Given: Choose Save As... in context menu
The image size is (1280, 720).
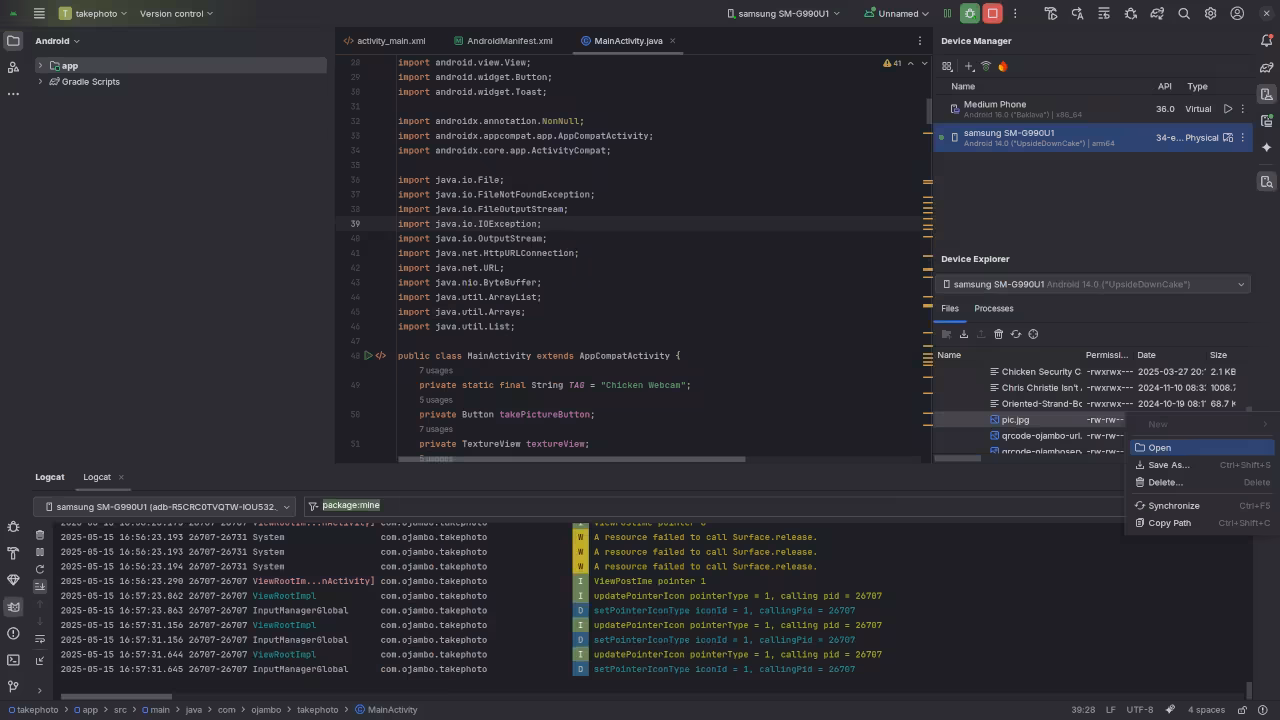Looking at the screenshot, I should tap(1202, 465).
